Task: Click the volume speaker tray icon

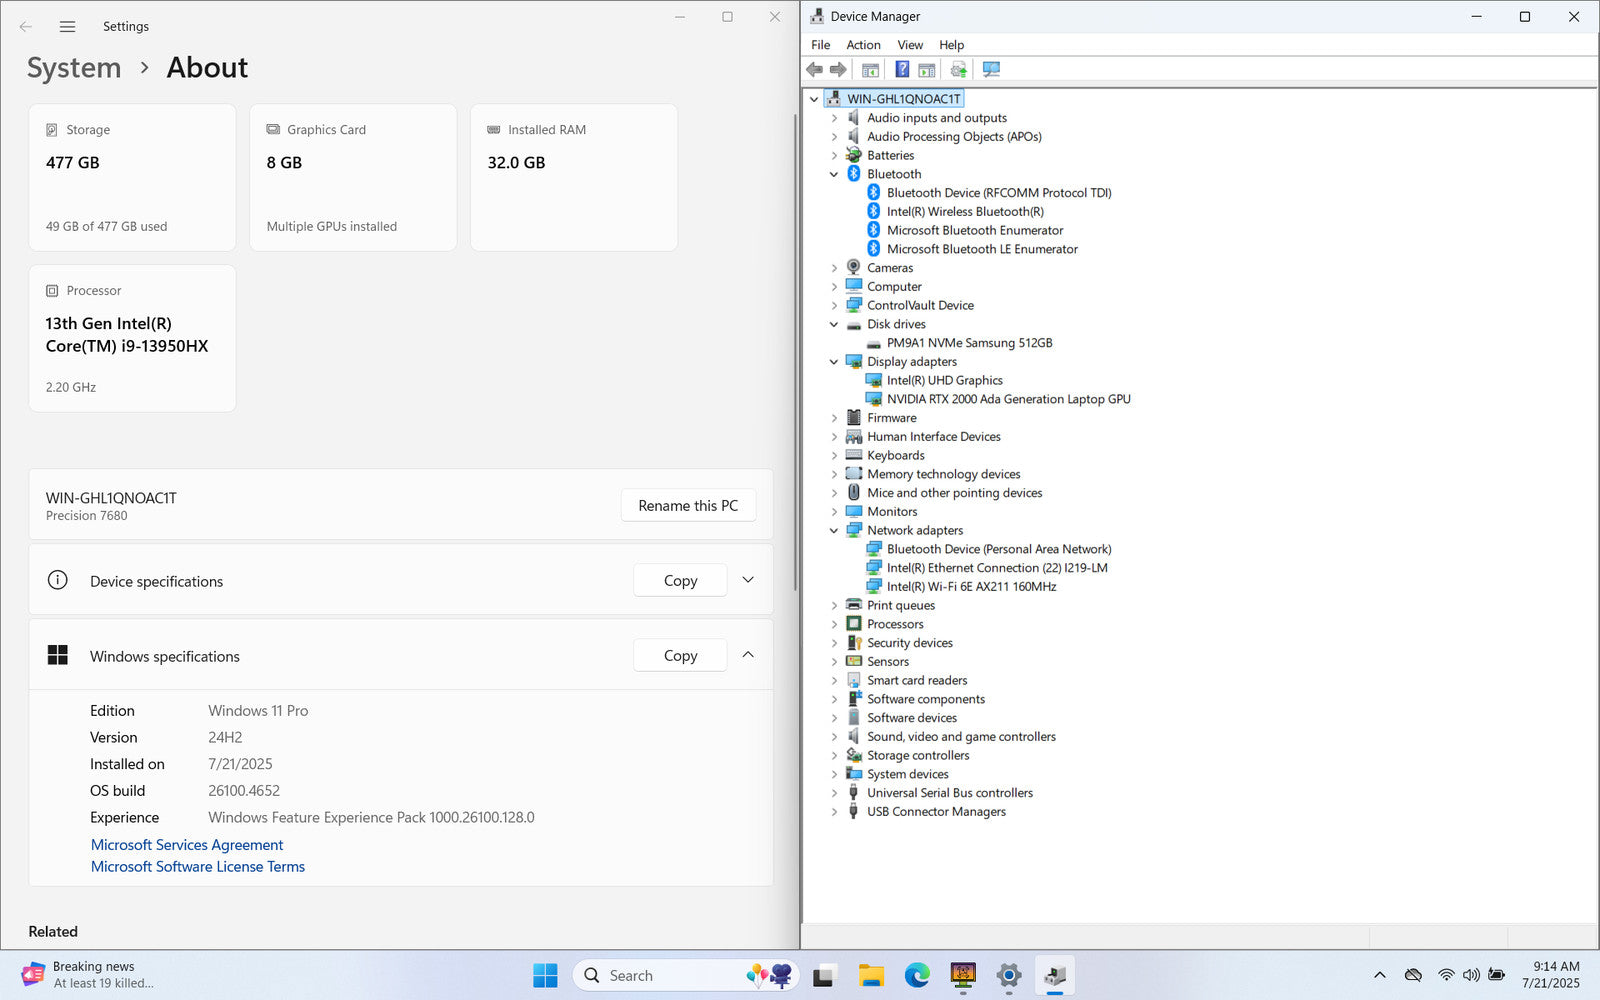Action: tap(1471, 975)
